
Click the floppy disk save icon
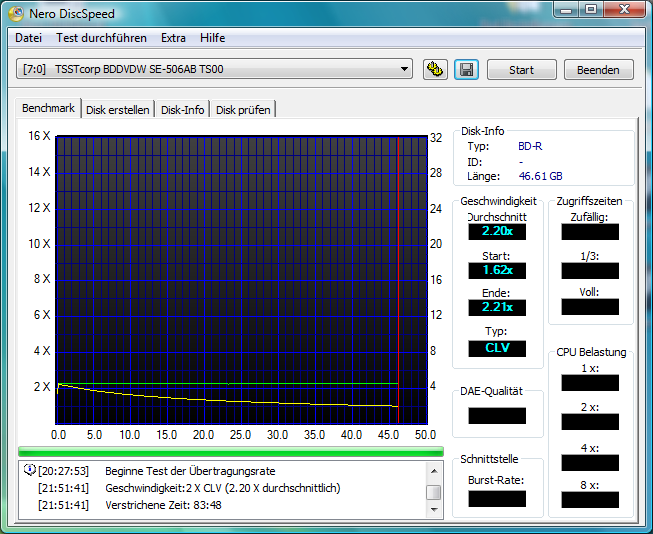pos(466,69)
